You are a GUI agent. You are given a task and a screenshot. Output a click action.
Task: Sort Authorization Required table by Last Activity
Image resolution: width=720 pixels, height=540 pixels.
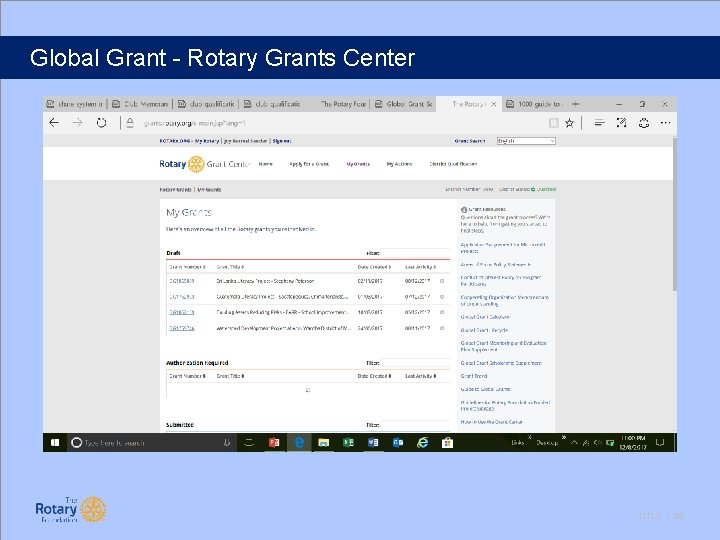pyautogui.click(x=421, y=376)
